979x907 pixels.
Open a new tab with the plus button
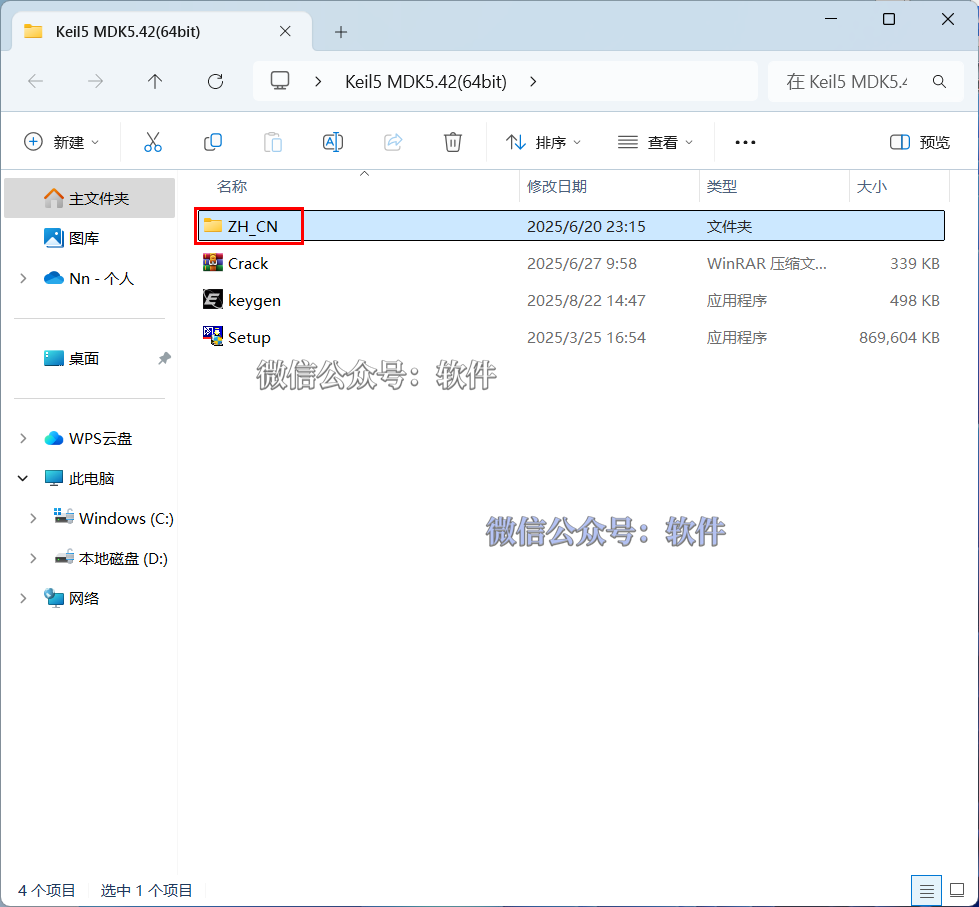pos(341,32)
